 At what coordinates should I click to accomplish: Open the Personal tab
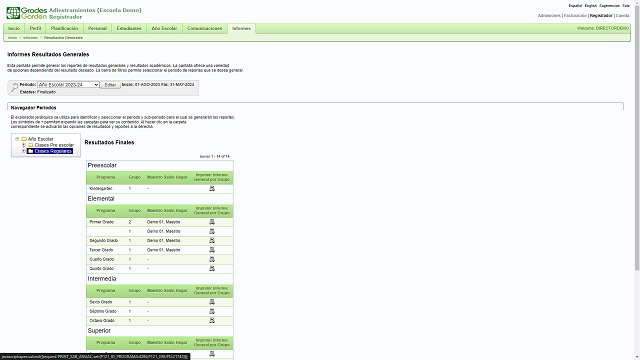[x=97, y=29]
